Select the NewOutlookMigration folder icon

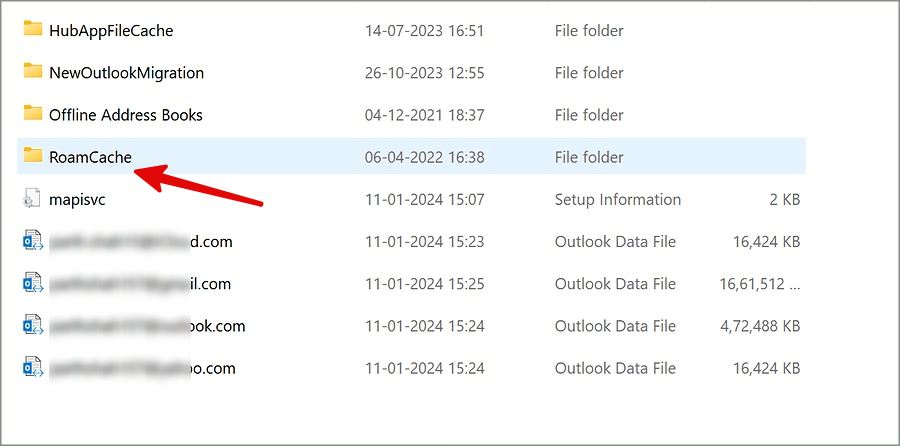pyautogui.click(x=33, y=72)
